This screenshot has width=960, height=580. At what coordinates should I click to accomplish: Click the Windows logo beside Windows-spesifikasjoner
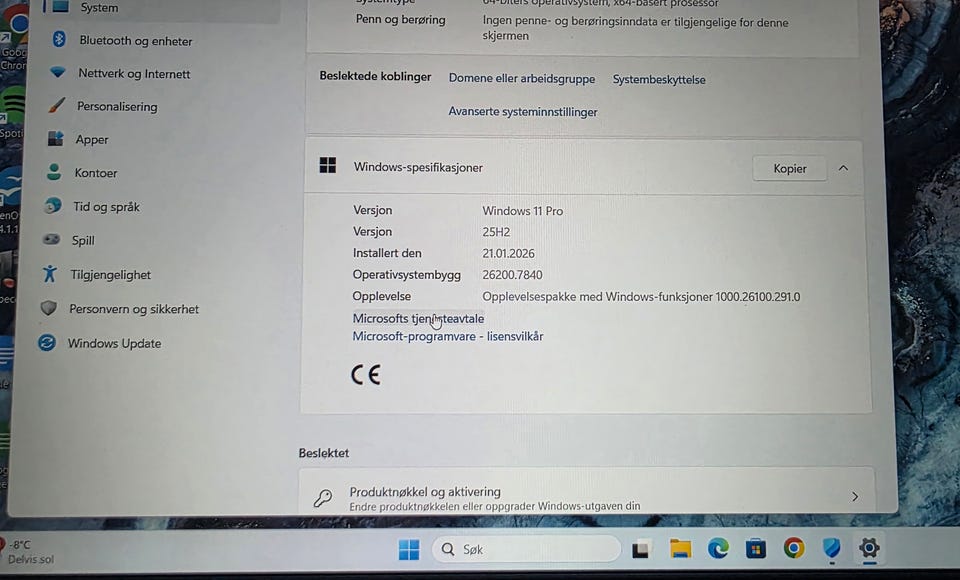[328, 165]
